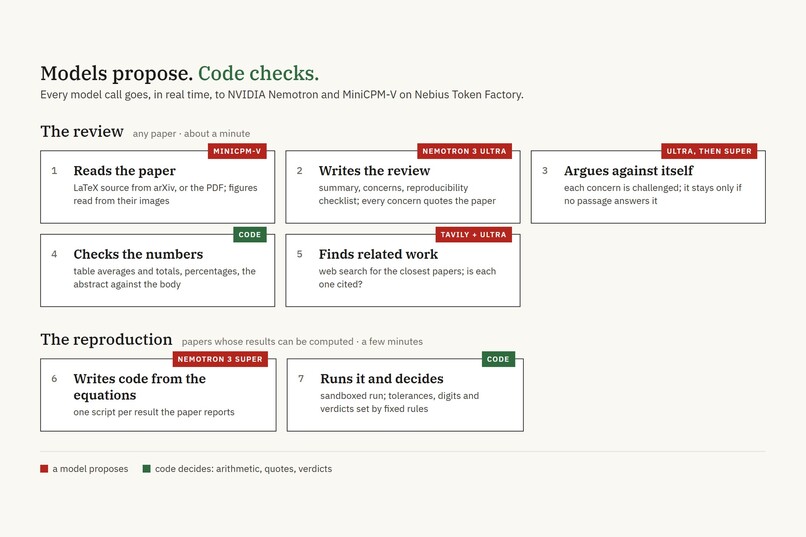
Task: Click 'one script per result' description
Action: point(154,412)
